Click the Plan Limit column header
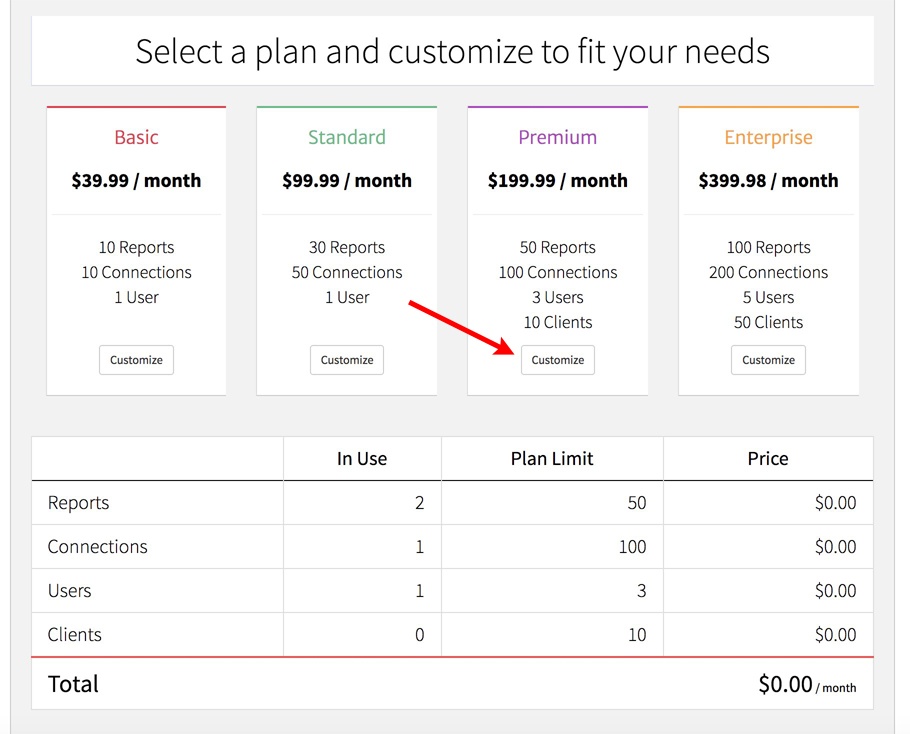Image resolution: width=910 pixels, height=734 pixels. (x=551, y=458)
